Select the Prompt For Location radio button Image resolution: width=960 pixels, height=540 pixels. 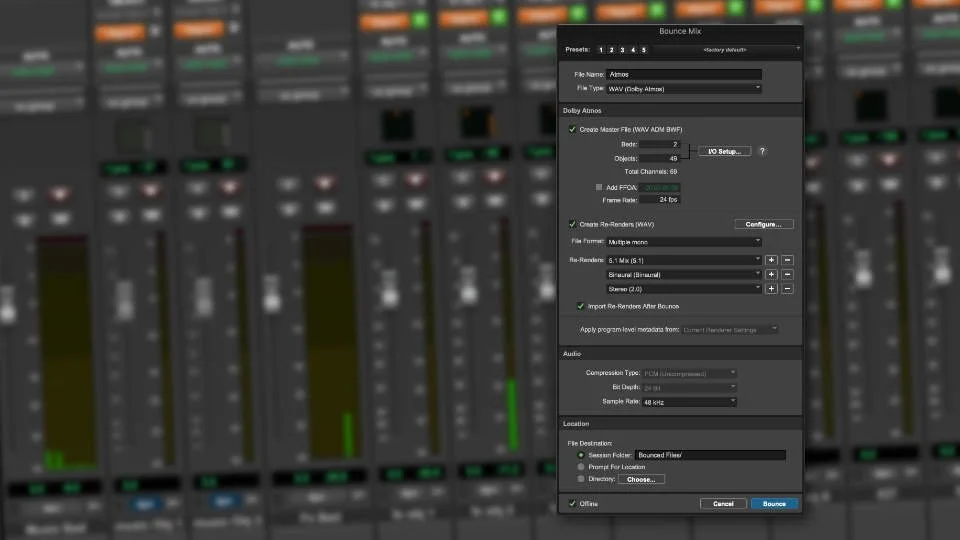coord(580,467)
